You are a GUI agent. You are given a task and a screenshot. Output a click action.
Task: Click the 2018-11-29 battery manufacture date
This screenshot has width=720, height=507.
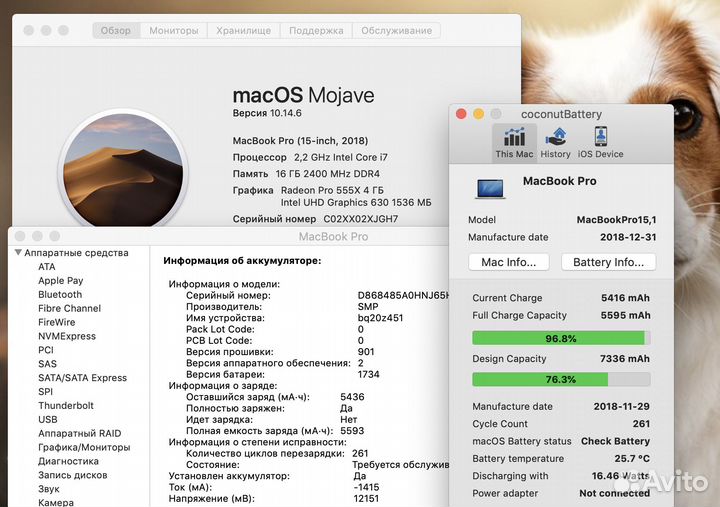click(x=621, y=406)
